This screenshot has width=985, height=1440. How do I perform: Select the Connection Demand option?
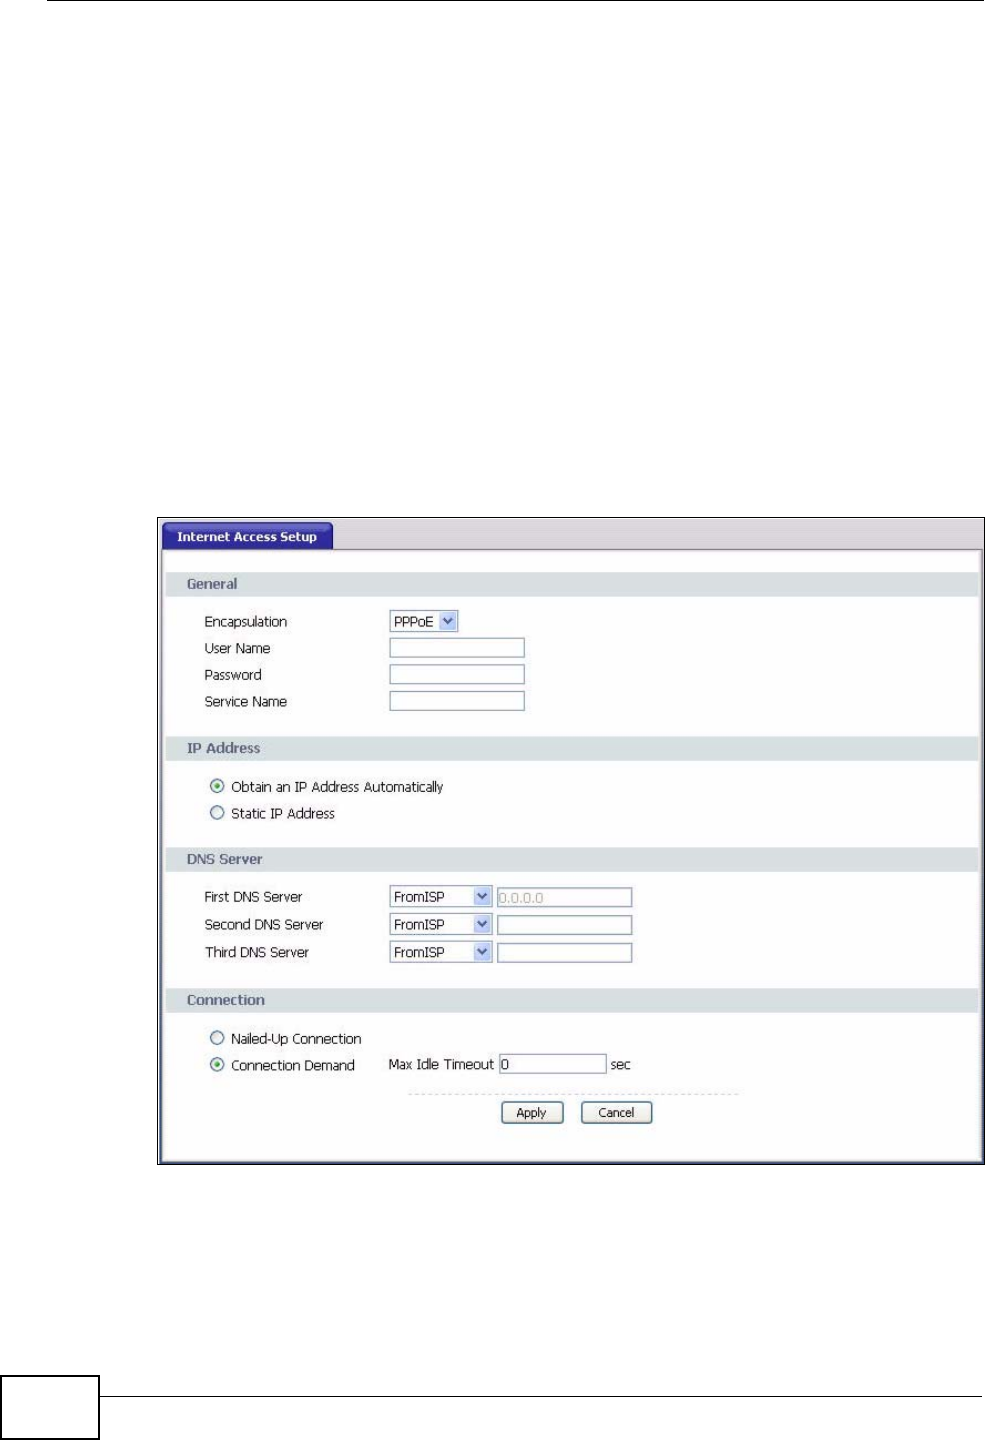click(217, 1065)
